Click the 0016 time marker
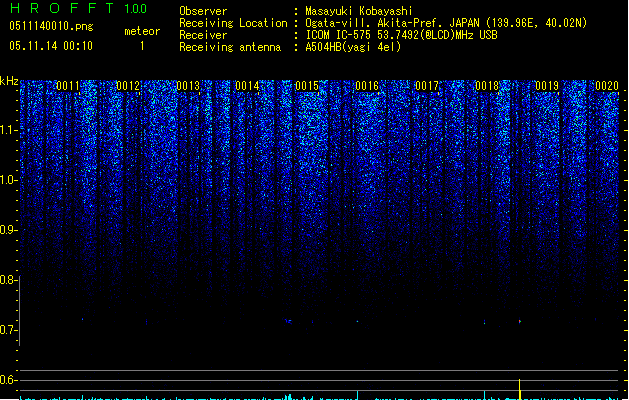This screenshot has width=629, height=400. click(x=367, y=86)
